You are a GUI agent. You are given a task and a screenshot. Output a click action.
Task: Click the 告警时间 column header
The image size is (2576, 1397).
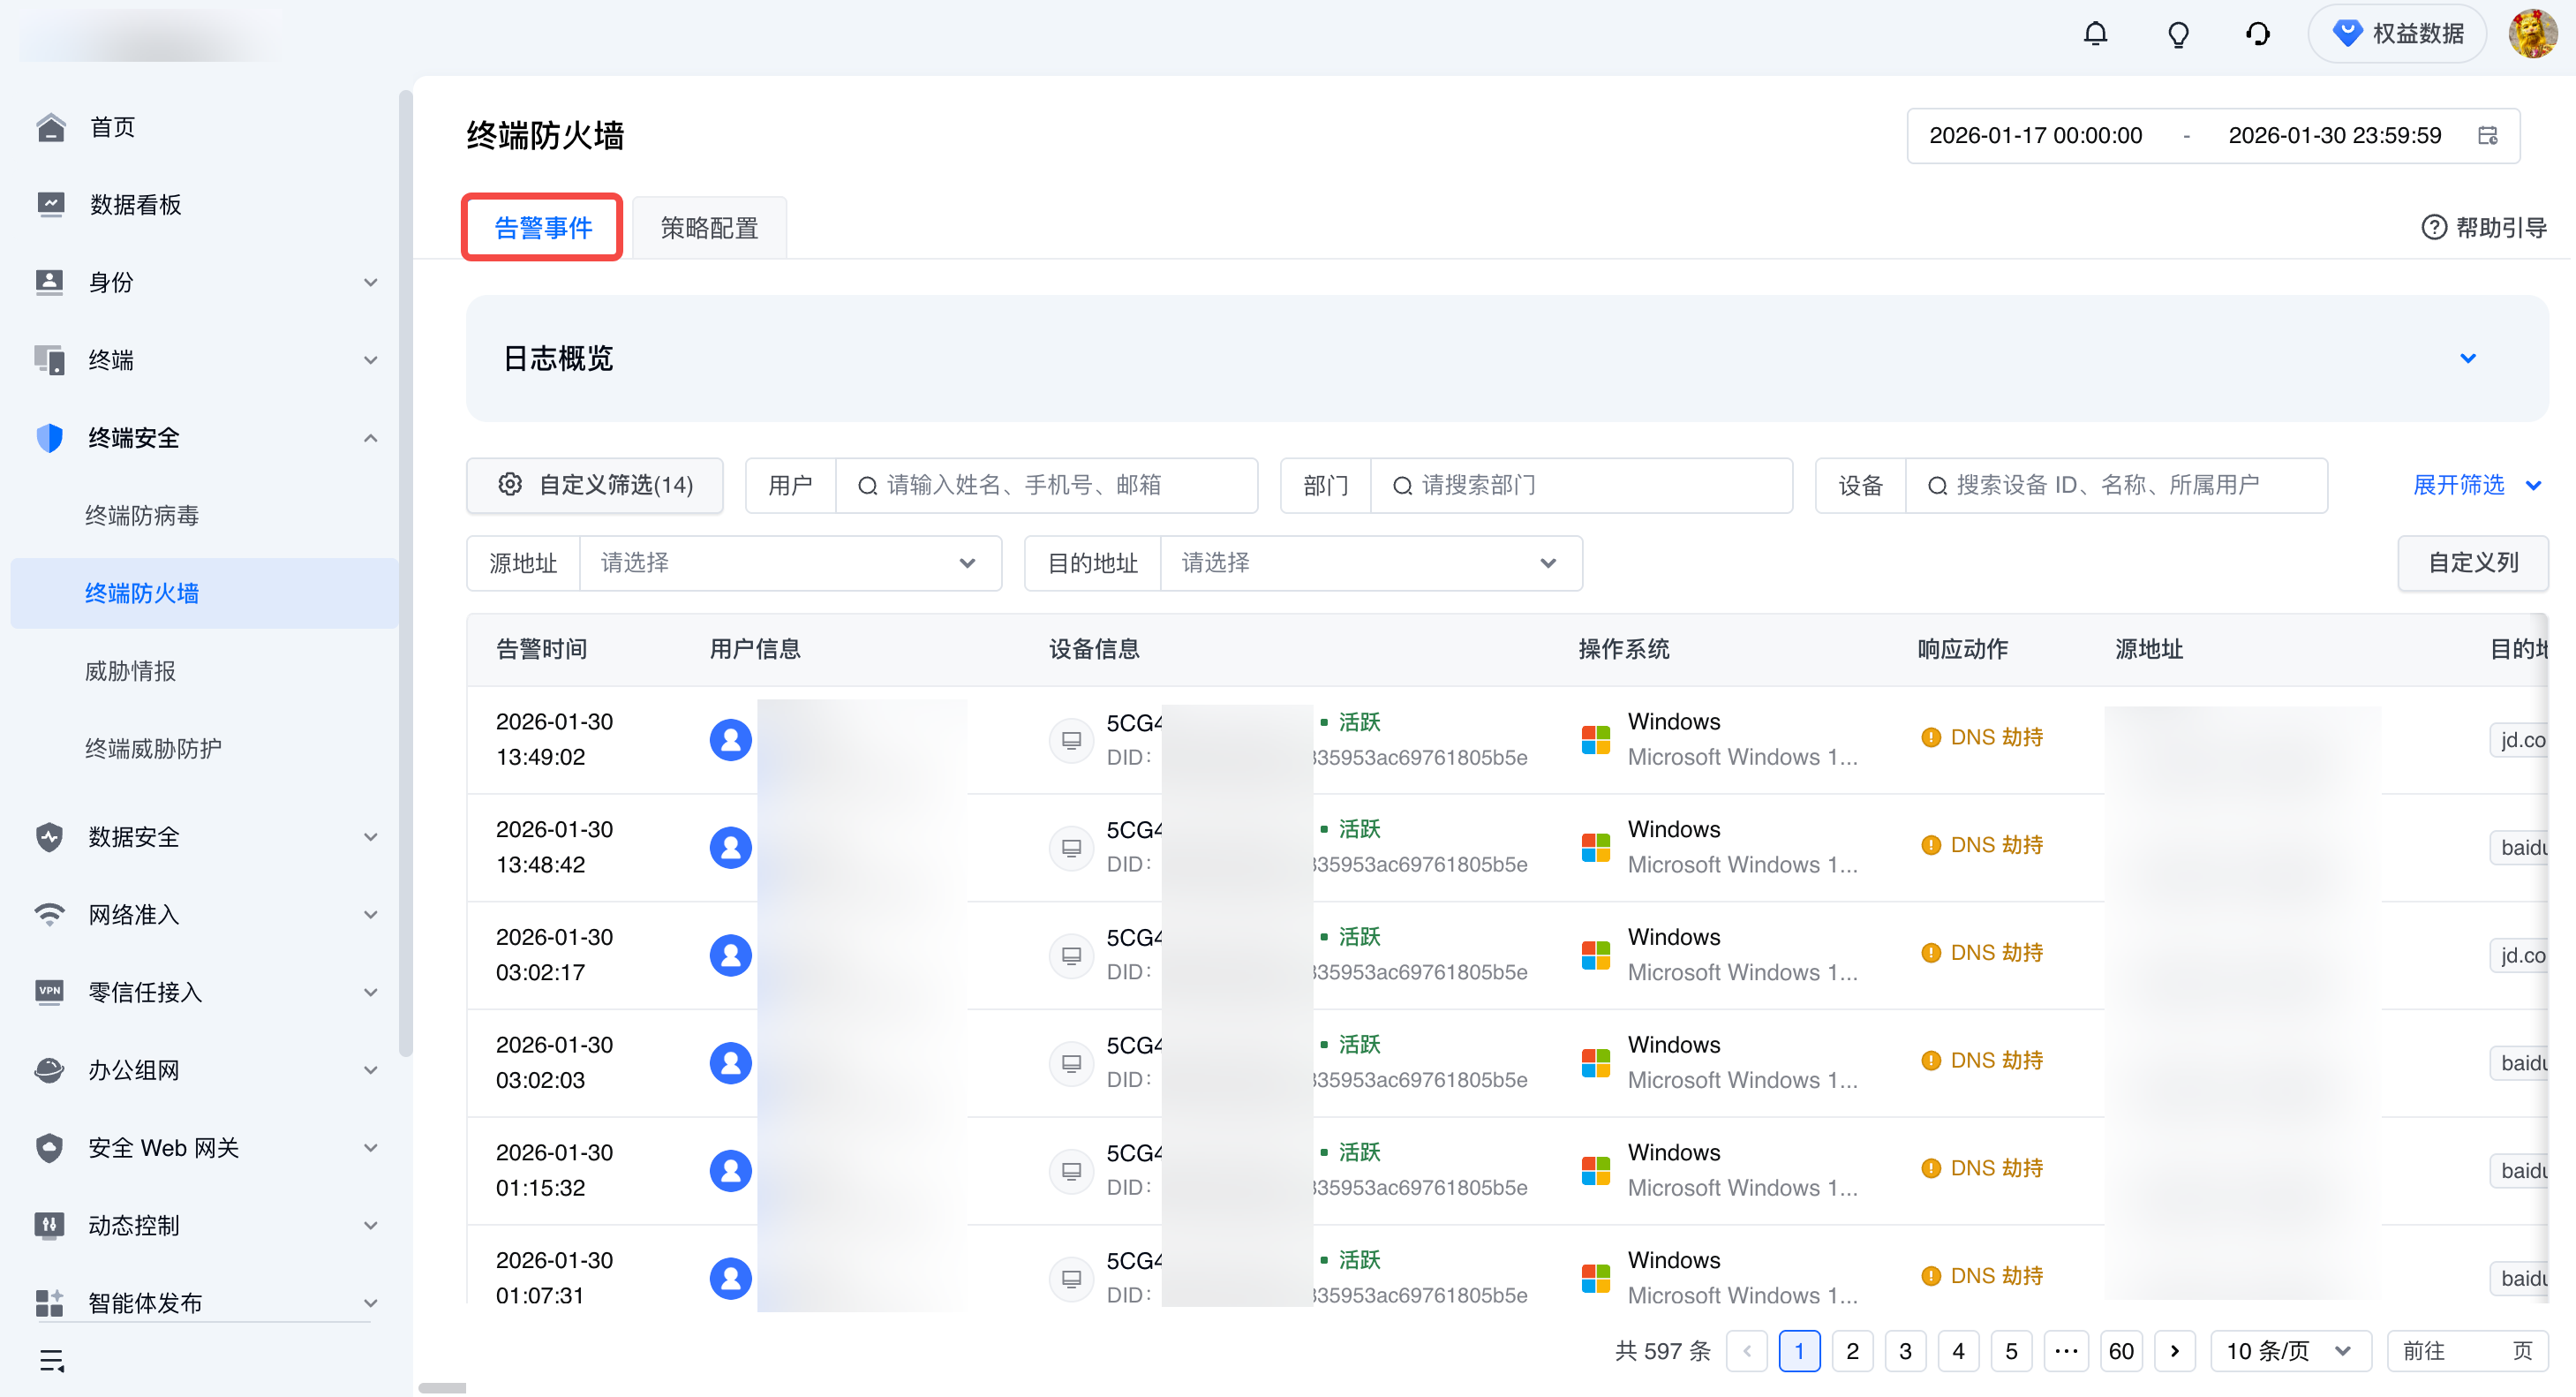[541, 649]
